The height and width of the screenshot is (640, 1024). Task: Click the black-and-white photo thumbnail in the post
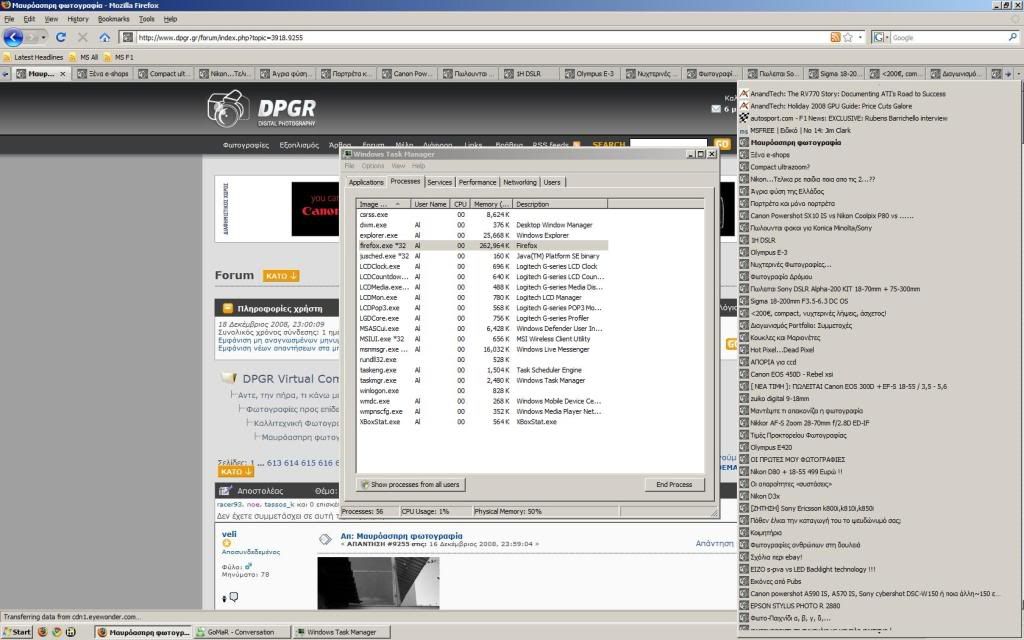378,583
